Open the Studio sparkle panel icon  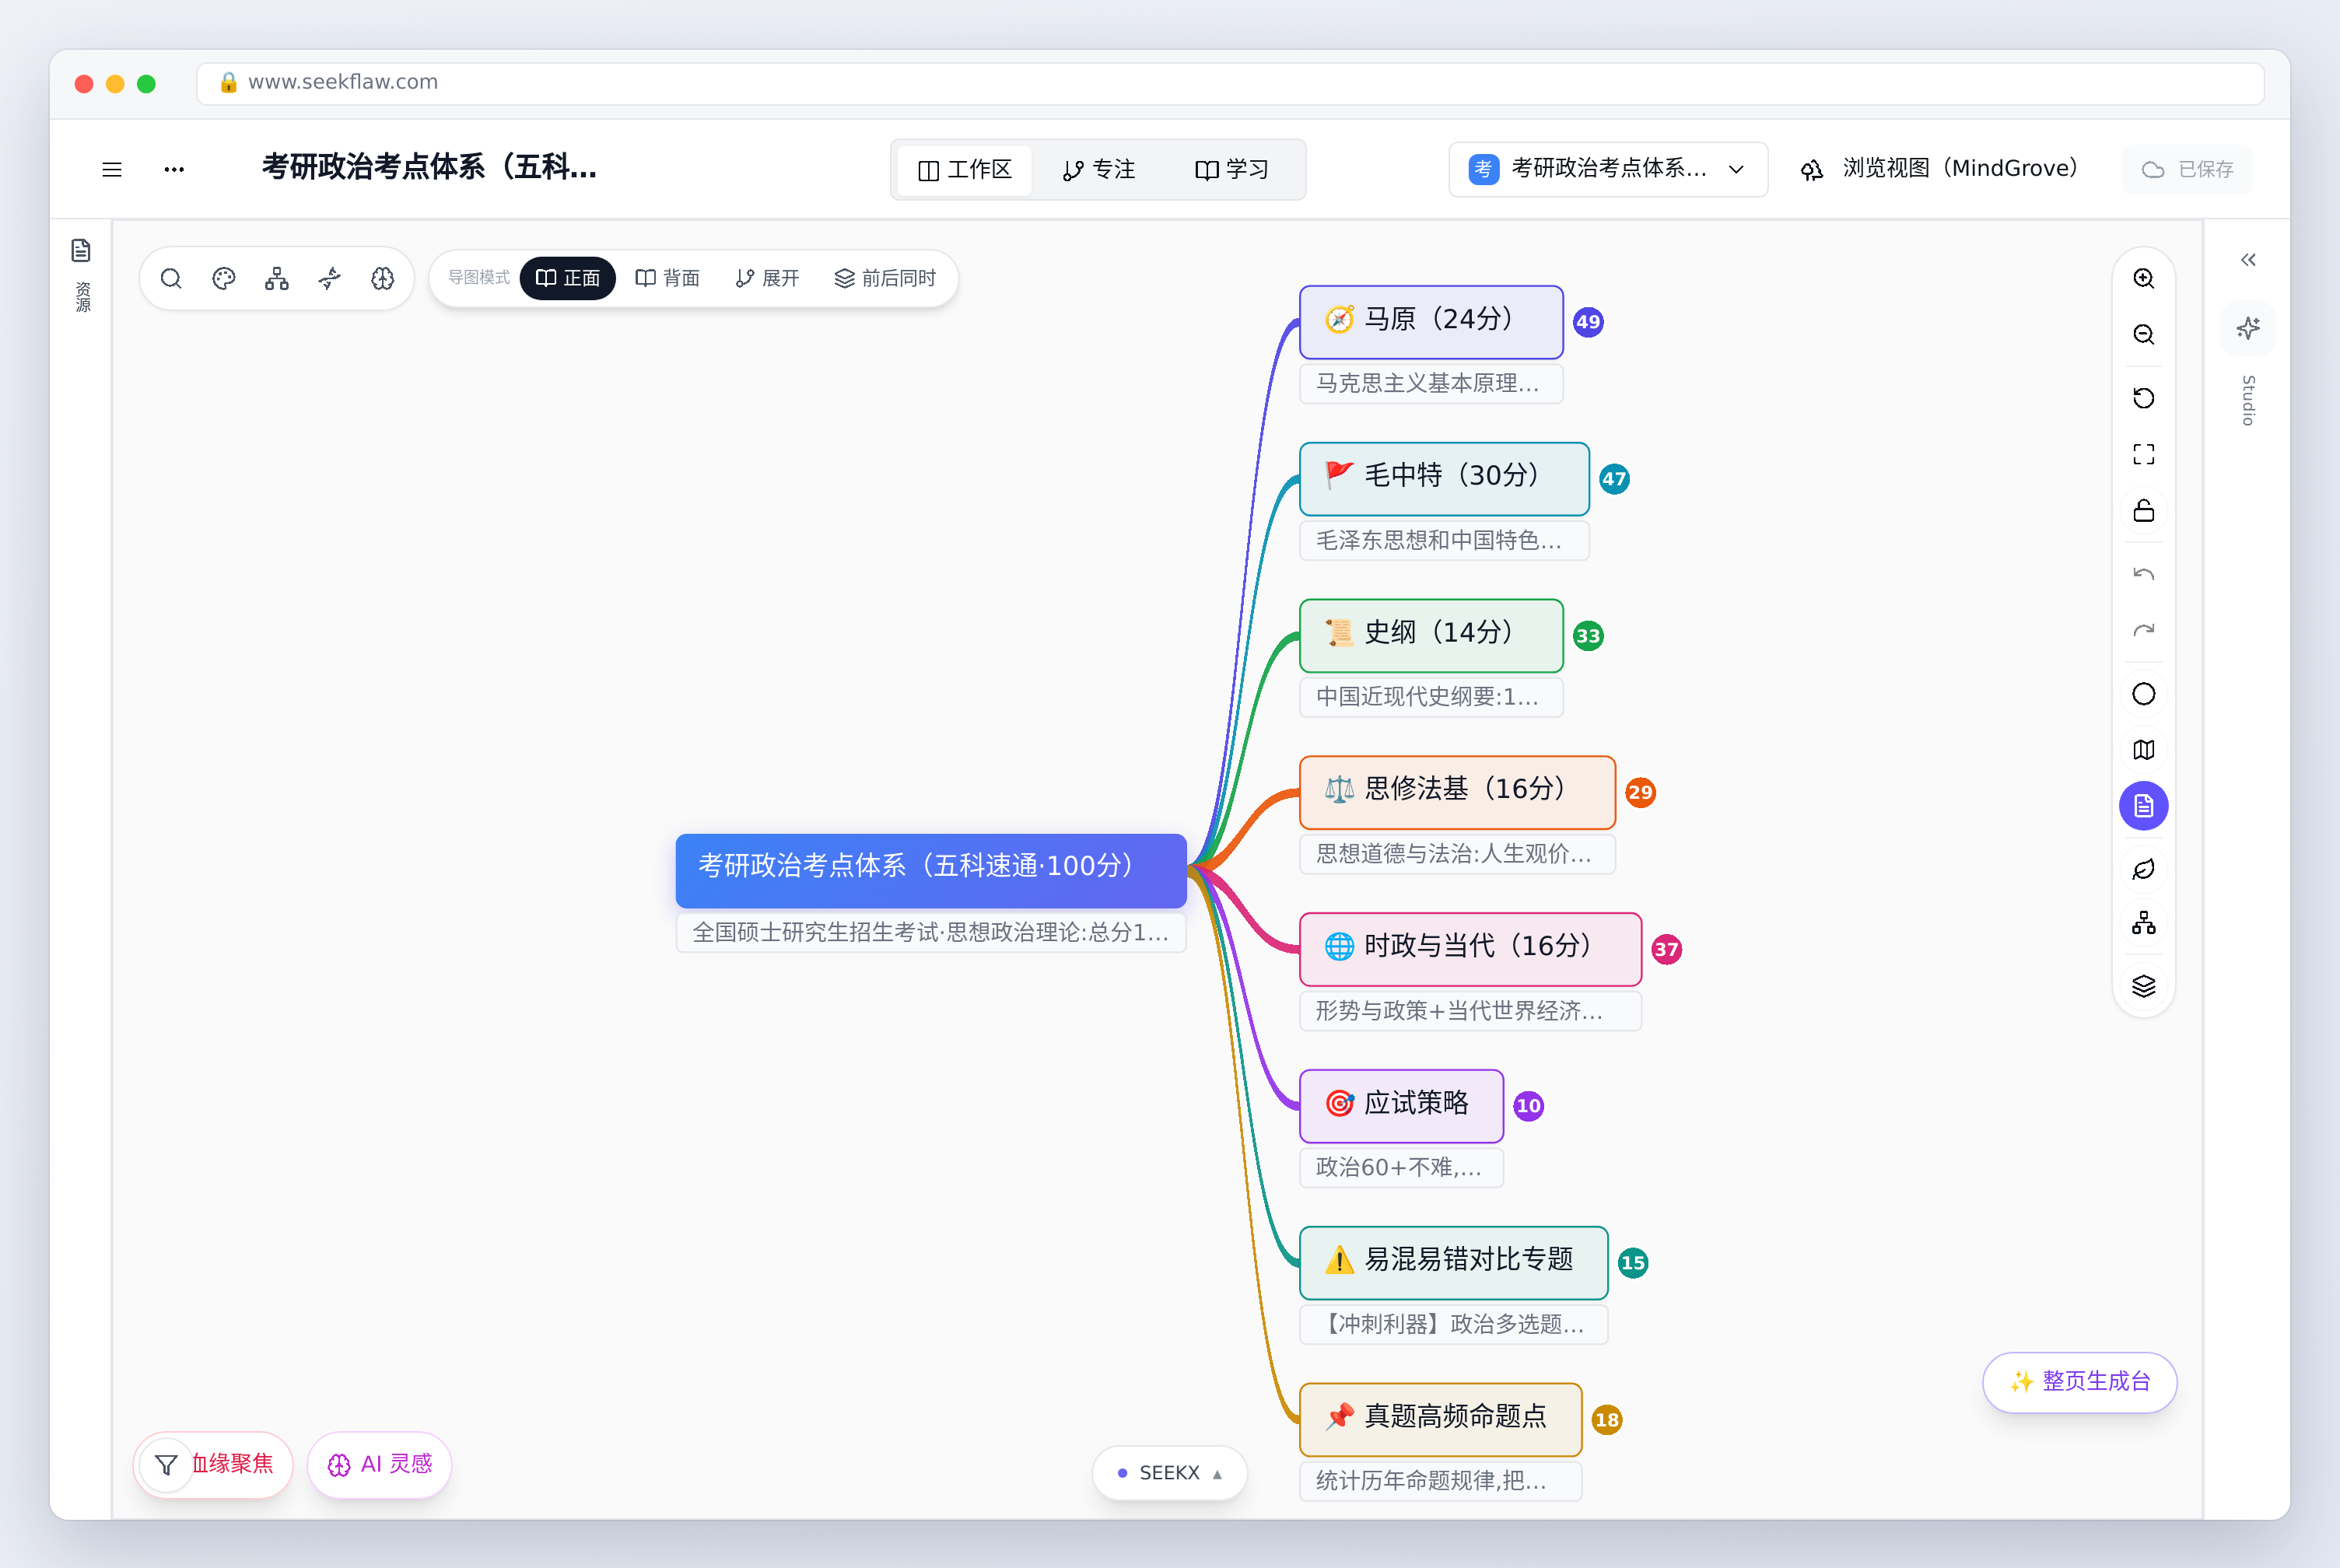(2248, 328)
